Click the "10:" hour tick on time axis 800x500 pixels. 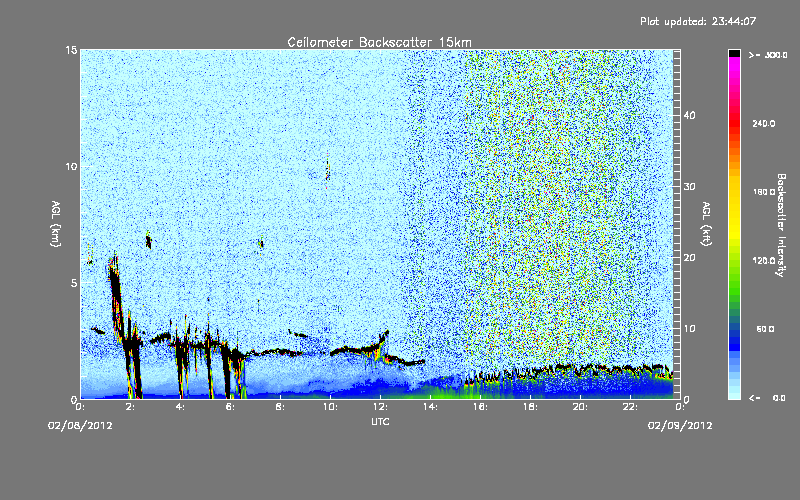tap(331, 407)
